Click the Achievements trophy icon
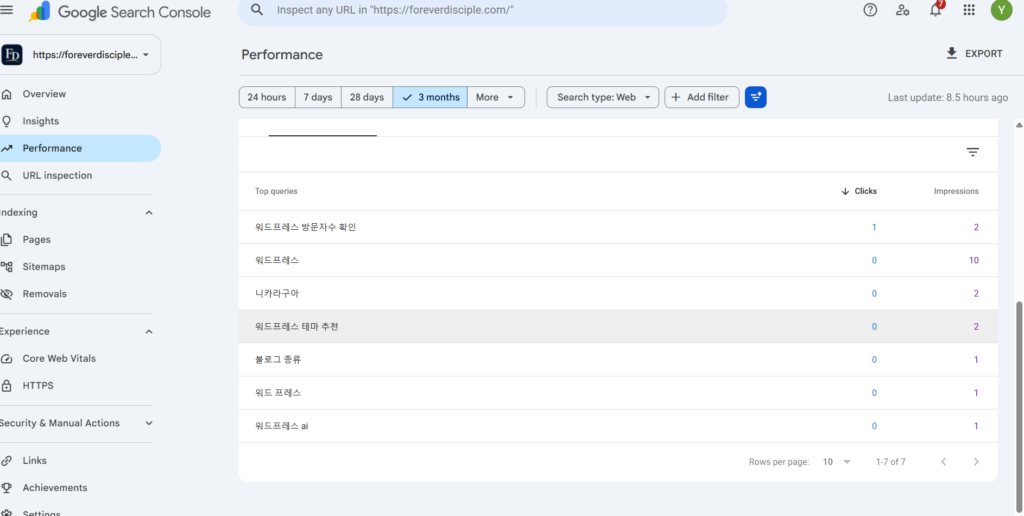1024x516 pixels. [x=7, y=488]
